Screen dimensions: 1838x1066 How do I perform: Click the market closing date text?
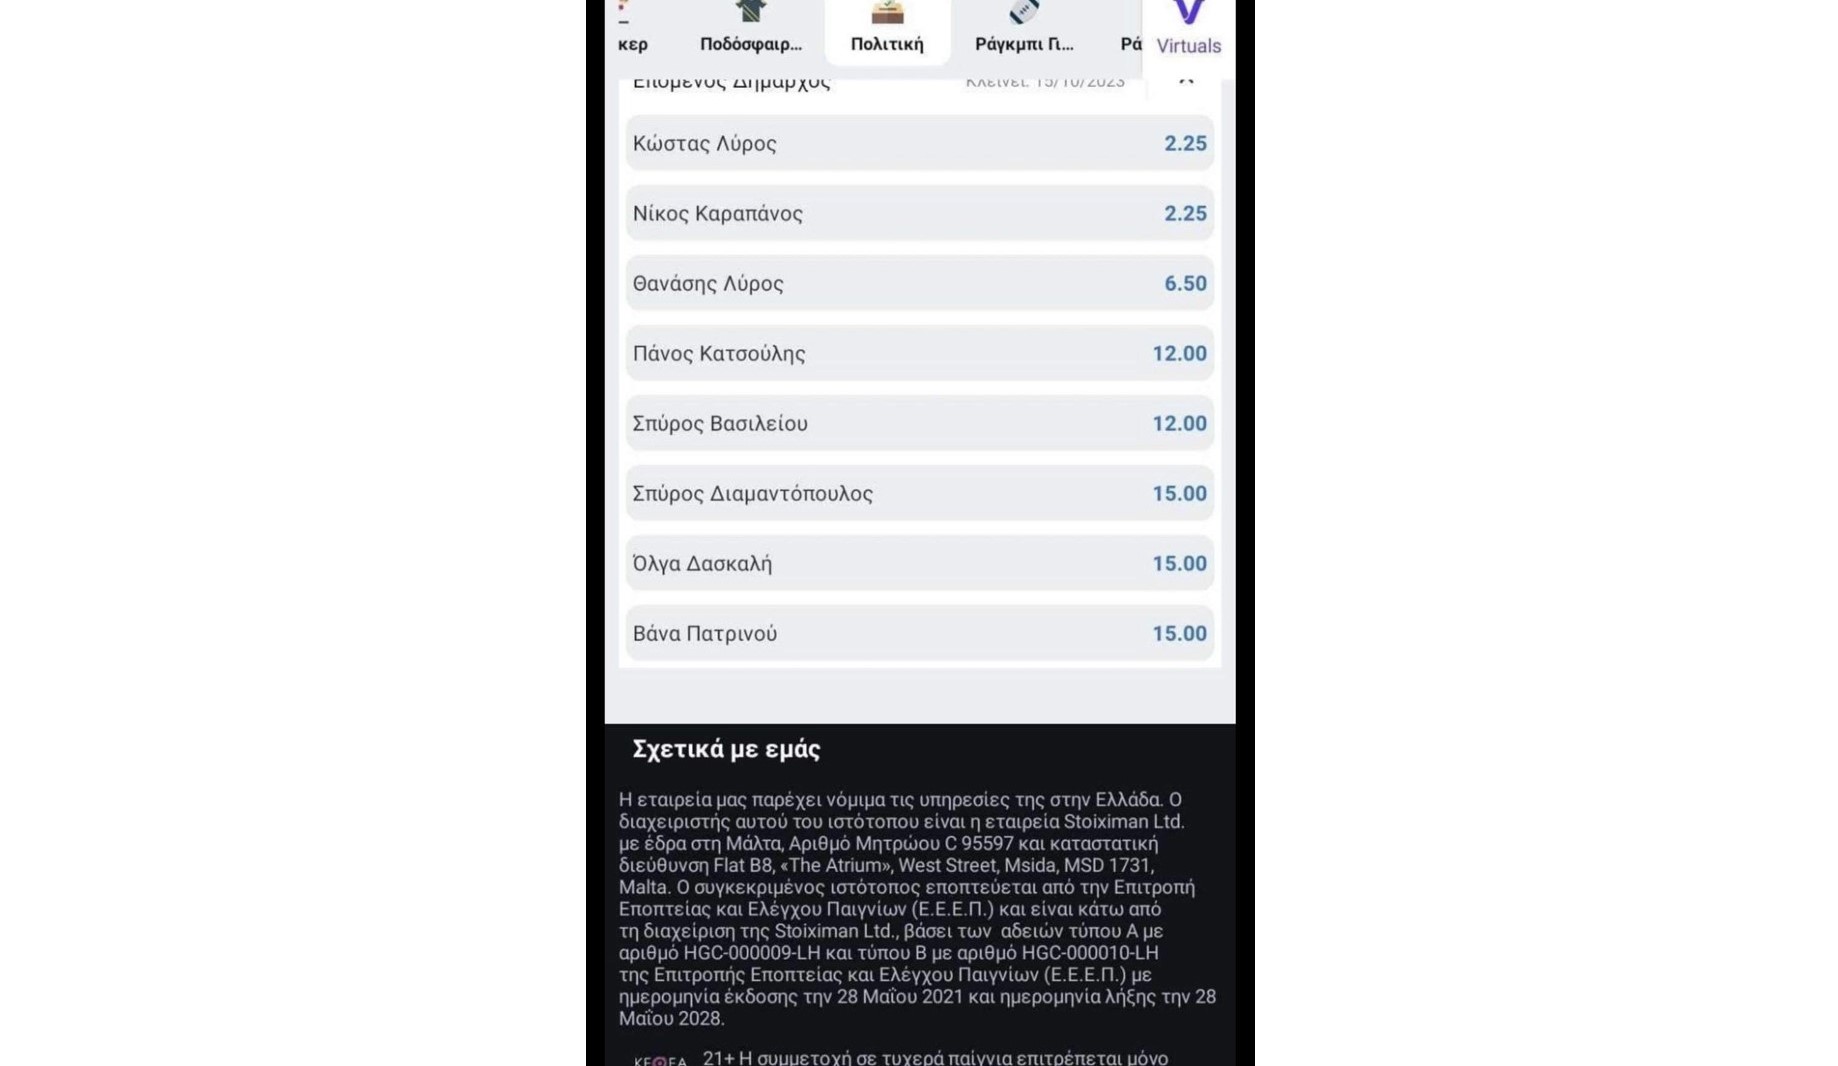coord(1044,83)
